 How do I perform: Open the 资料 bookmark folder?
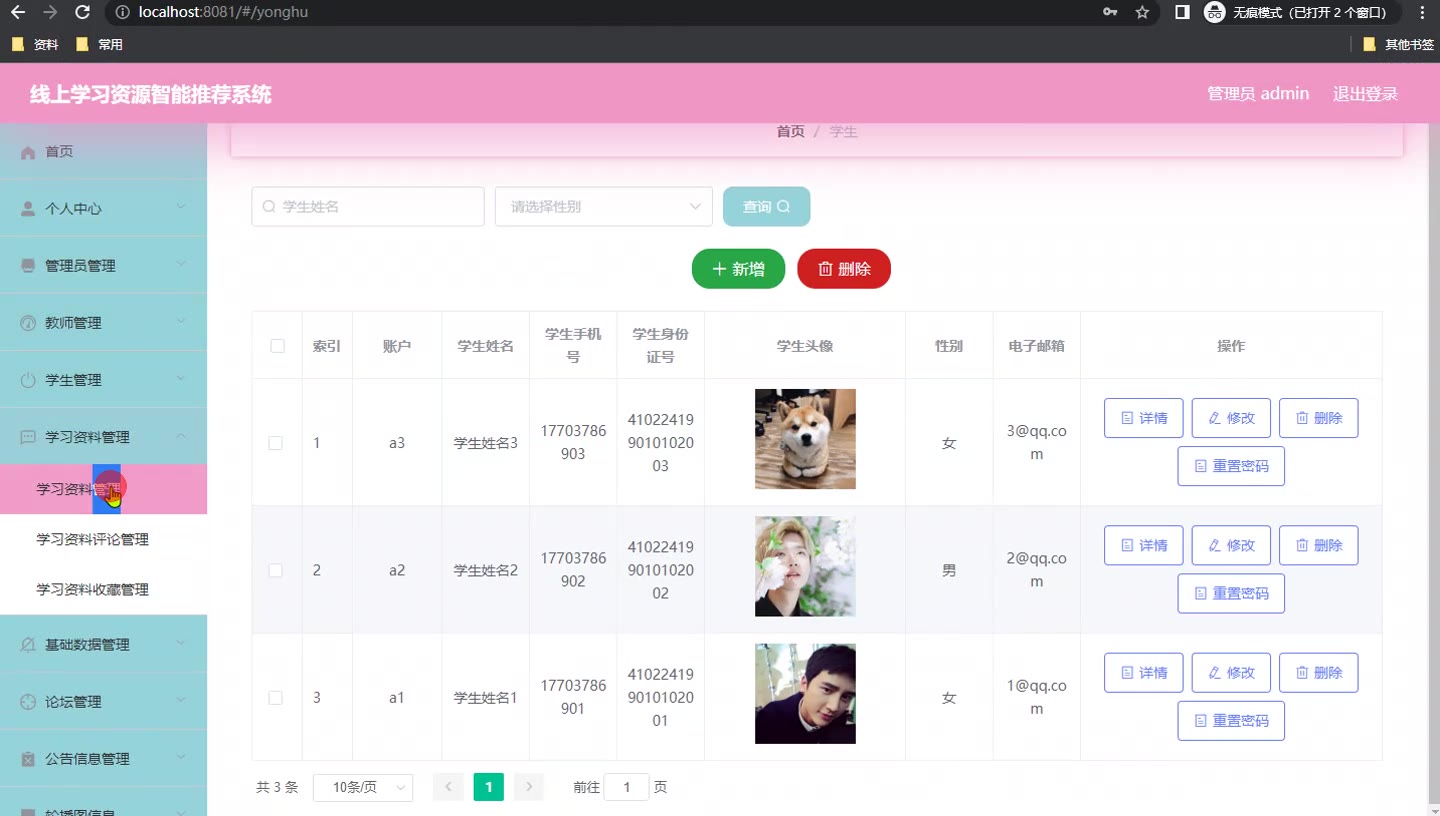pos(35,45)
